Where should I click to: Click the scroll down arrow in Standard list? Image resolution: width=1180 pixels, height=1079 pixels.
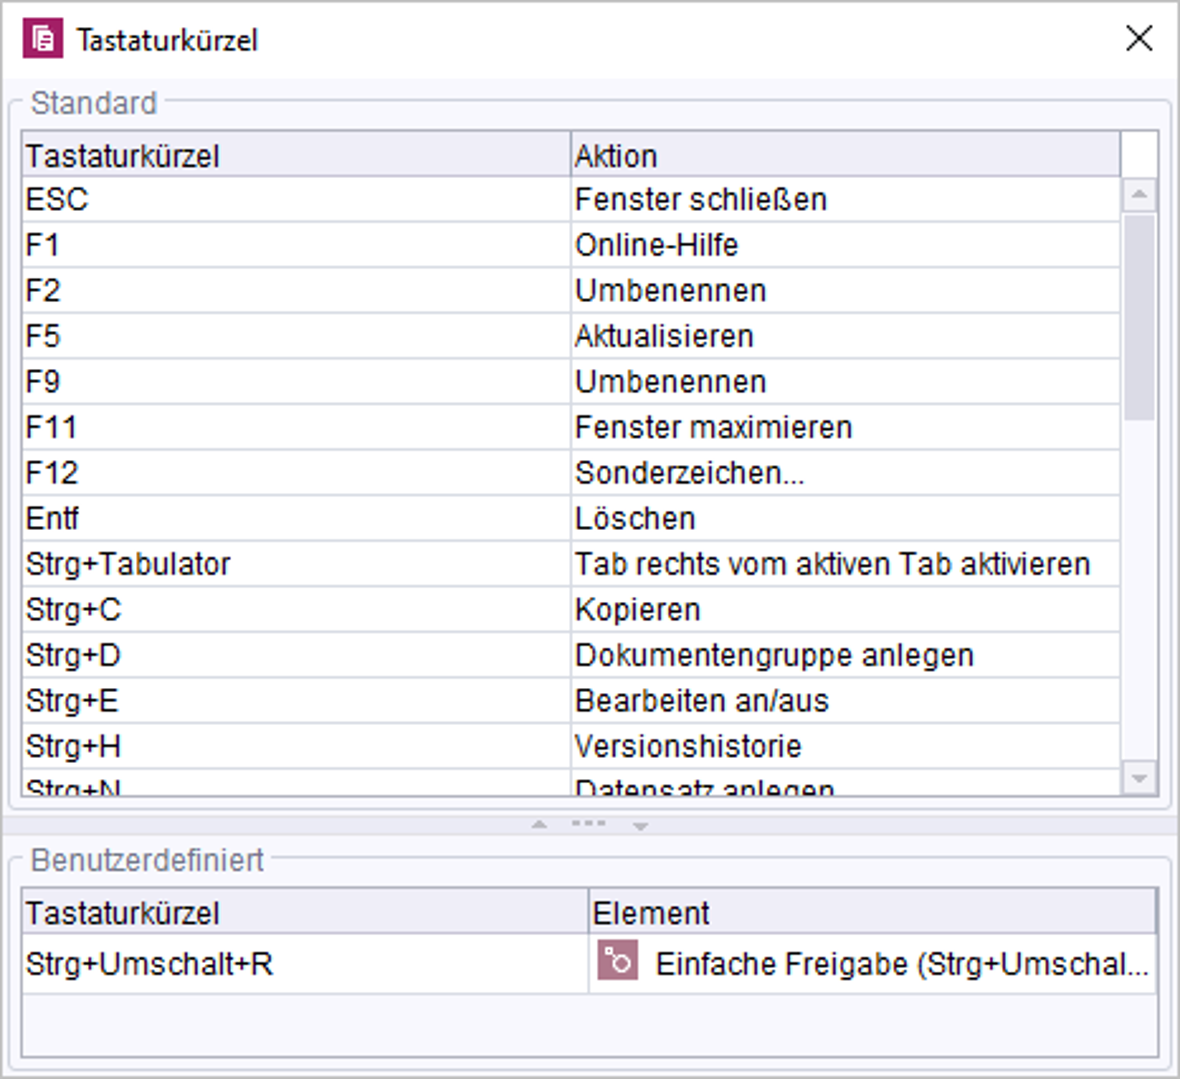tap(1139, 778)
